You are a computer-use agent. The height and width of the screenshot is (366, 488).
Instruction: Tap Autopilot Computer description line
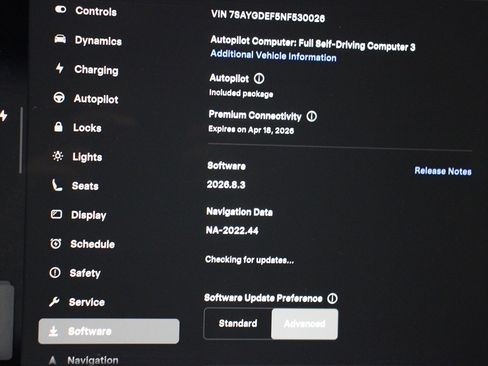(313, 43)
